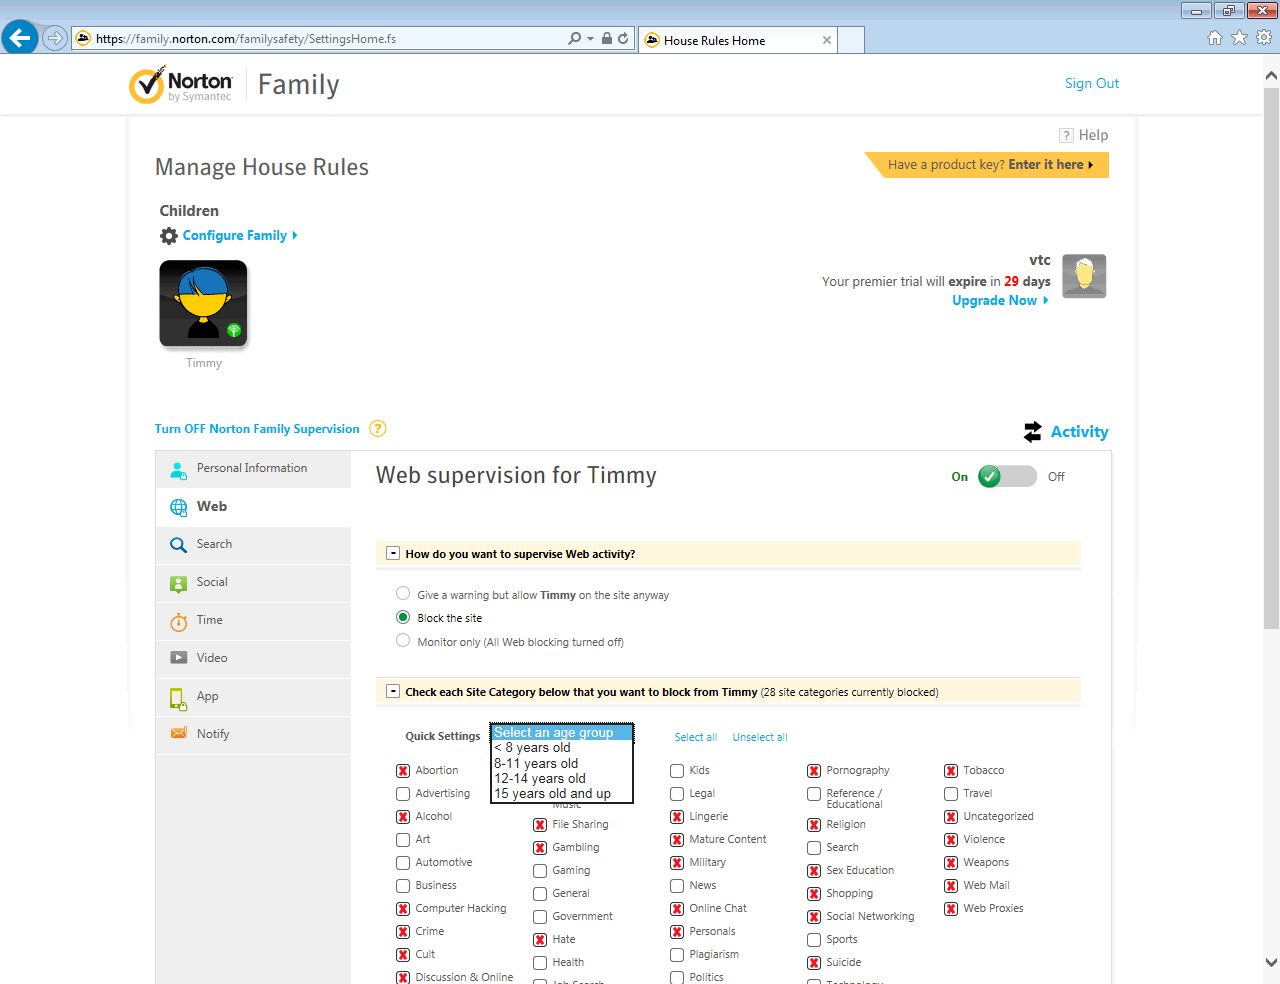Click 'Enter it here' product key button

(1049, 165)
